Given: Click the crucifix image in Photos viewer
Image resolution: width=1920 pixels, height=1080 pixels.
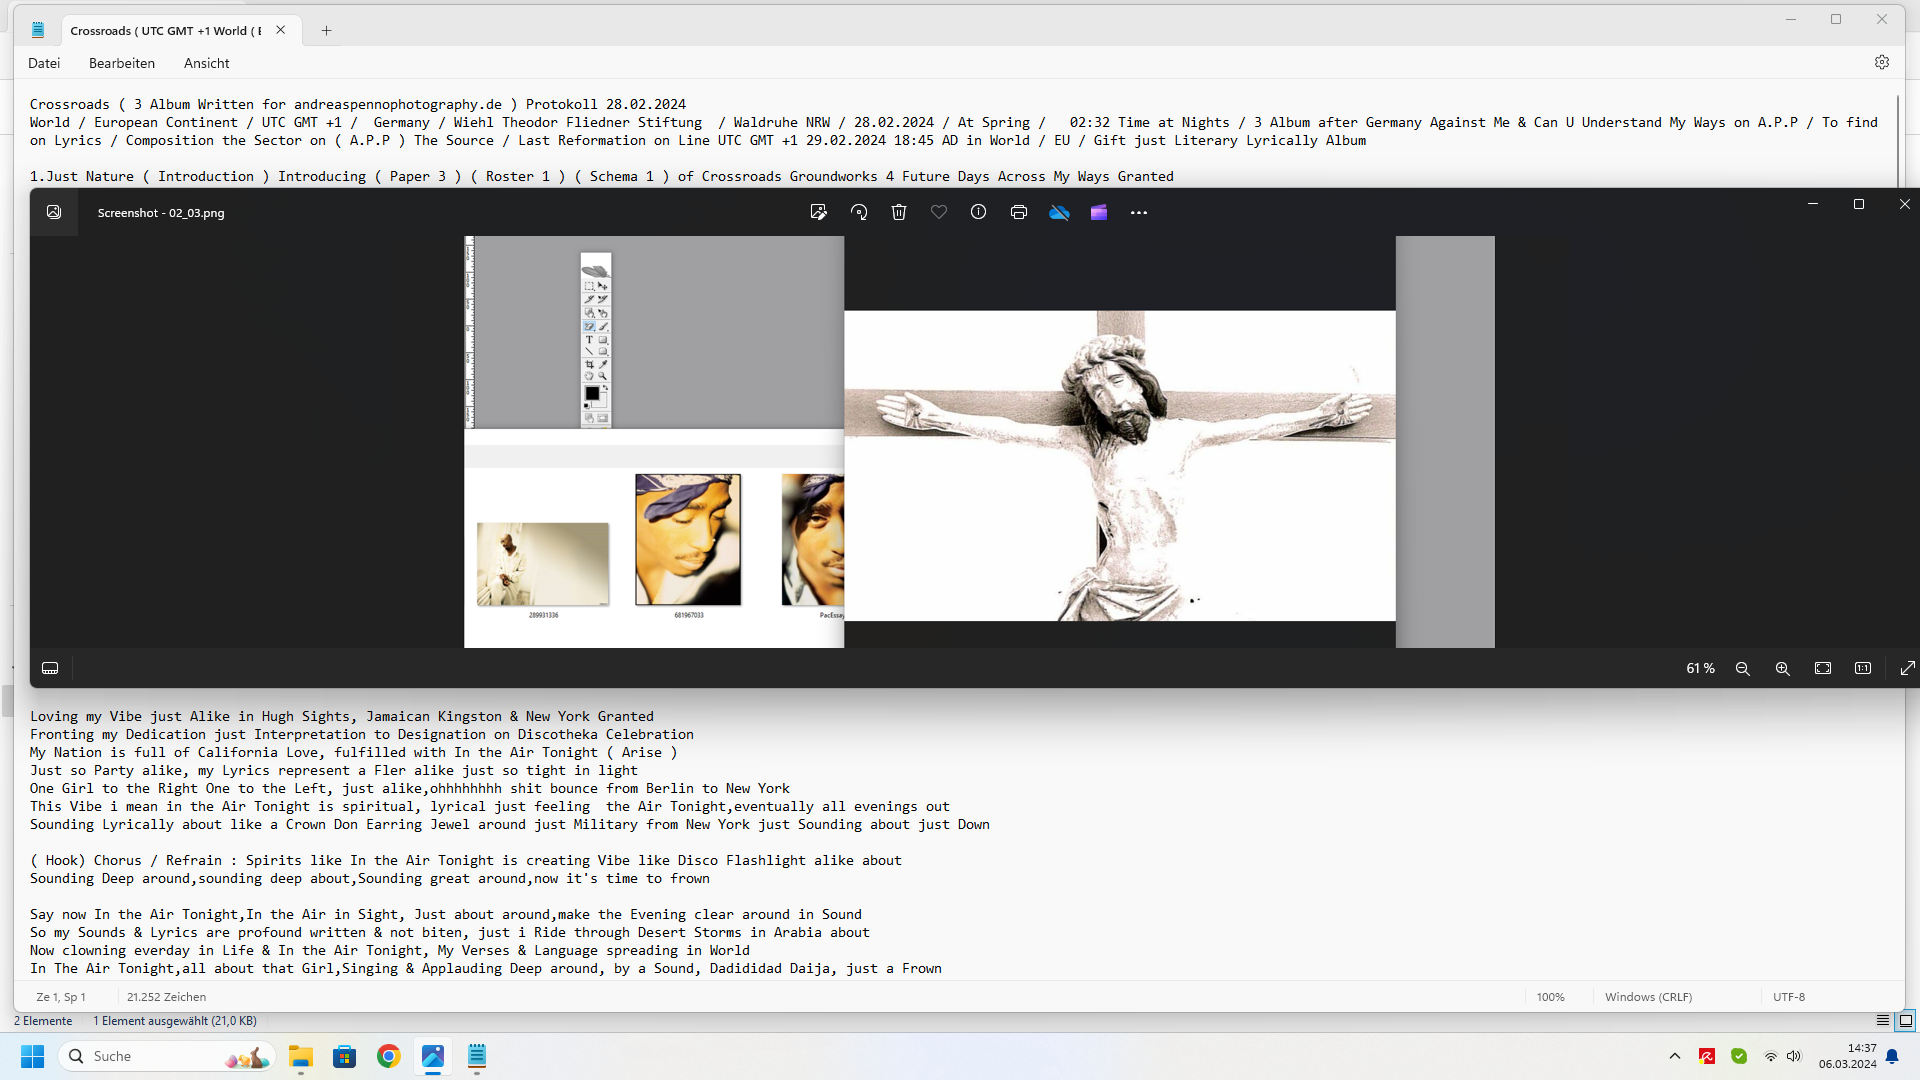Looking at the screenshot, I should [1119, 465].
